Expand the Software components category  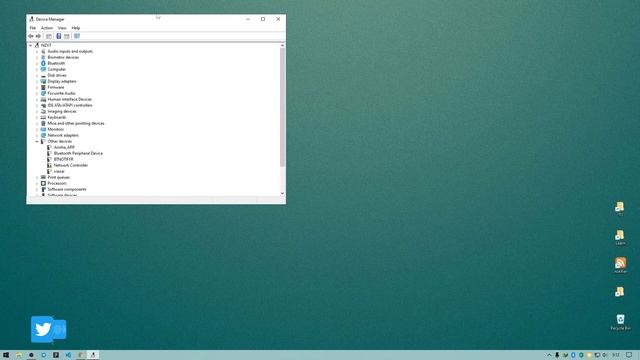37,189
